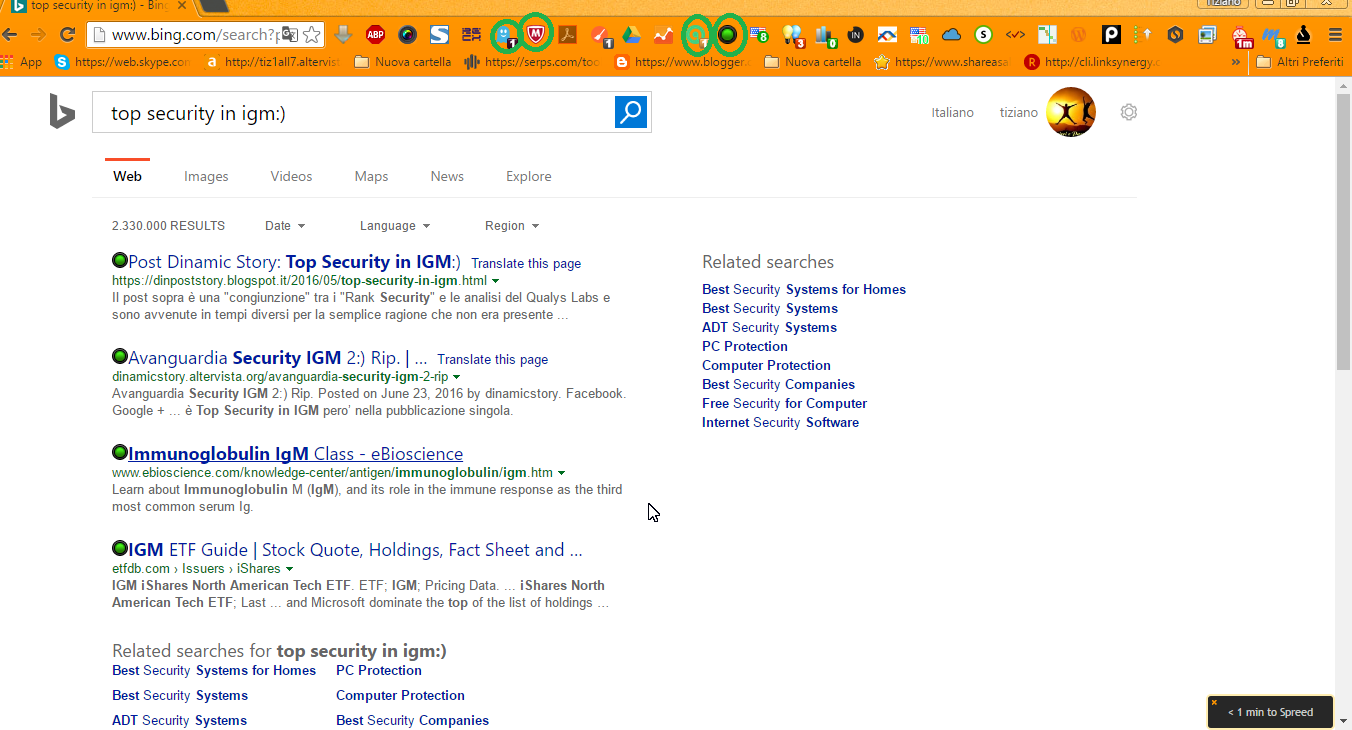Open the Date filter dropdown

[285, 226]
